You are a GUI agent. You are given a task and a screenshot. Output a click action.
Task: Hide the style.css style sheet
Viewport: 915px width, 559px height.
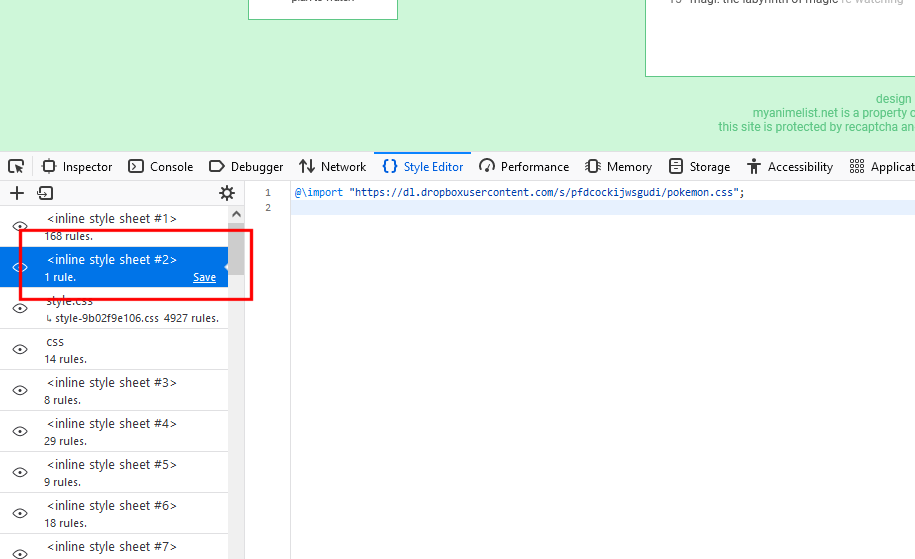[20, 308]
